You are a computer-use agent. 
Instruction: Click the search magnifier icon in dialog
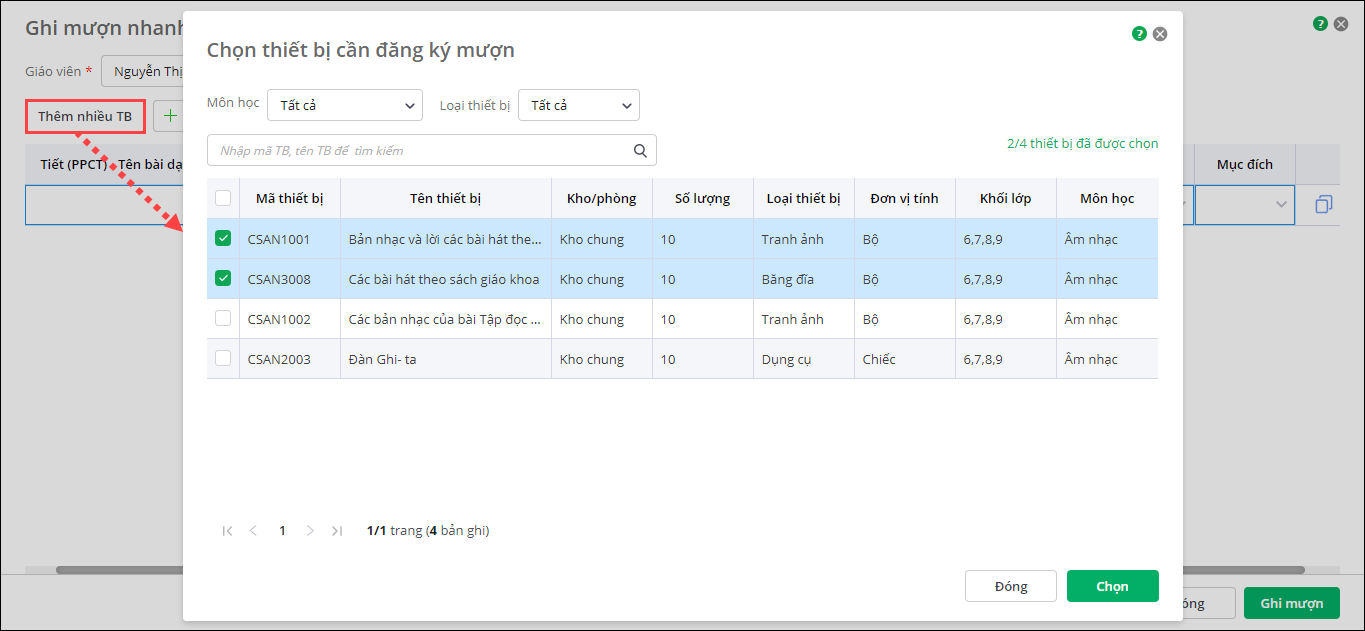coord(640,151)
